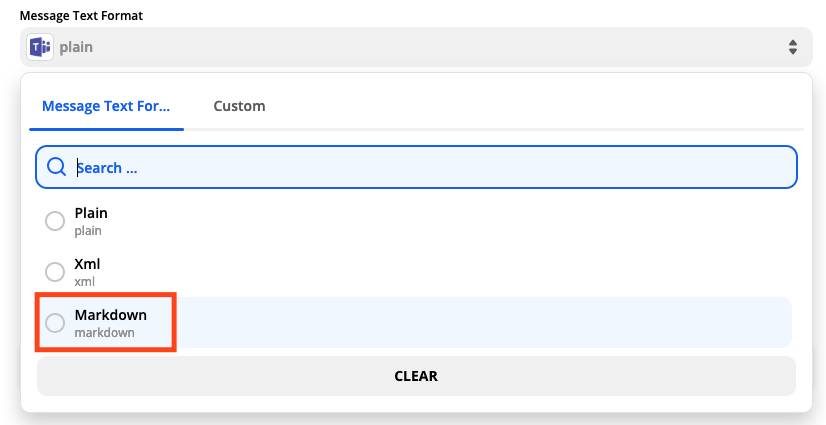Click the magnifying glass search icon

56,167
